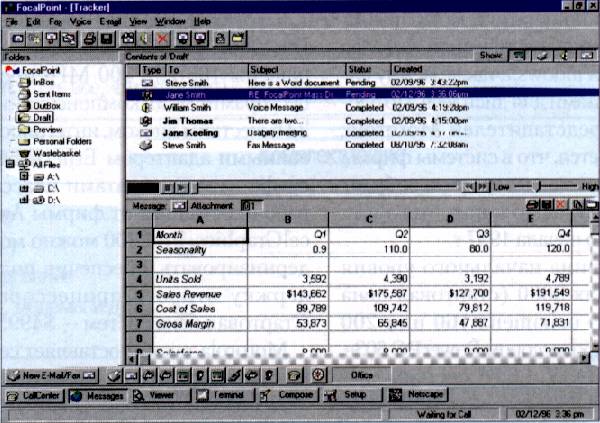Delete attachment with the preview pane red X
This screenshot has height=423, width=600.
(x=561, y=205)
